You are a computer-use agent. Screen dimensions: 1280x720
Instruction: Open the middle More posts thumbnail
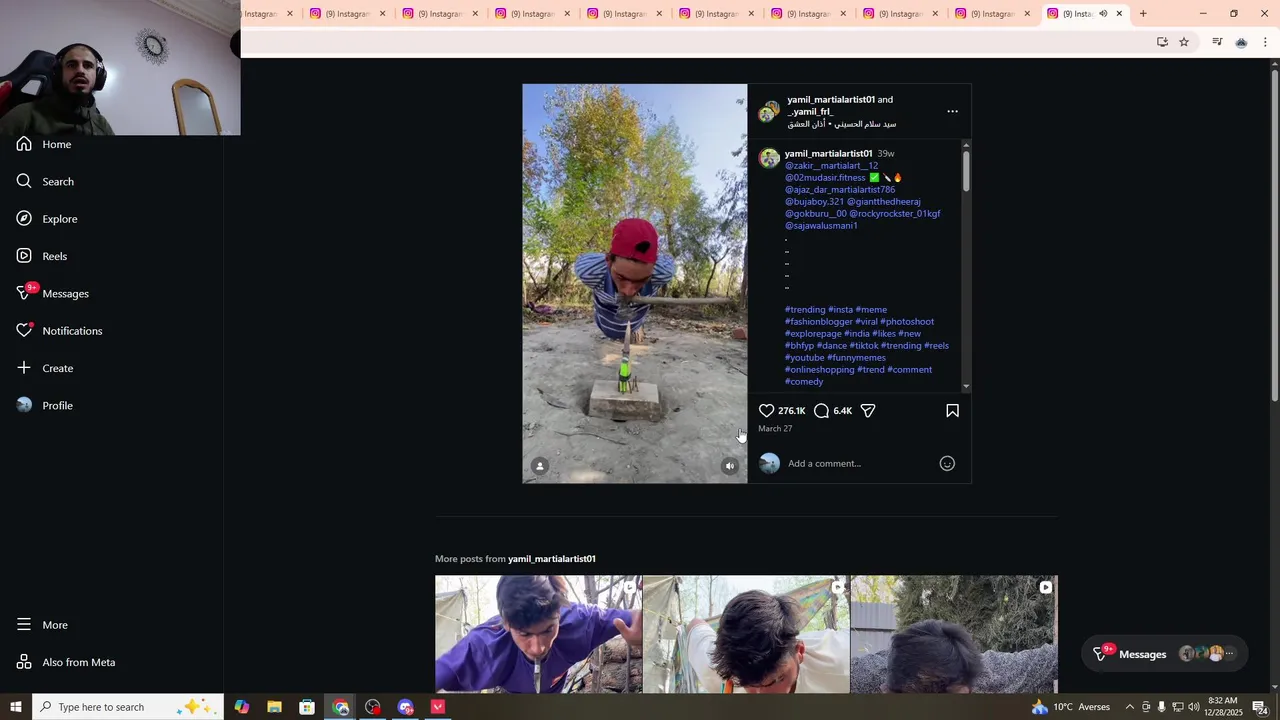tap(746, 634)
